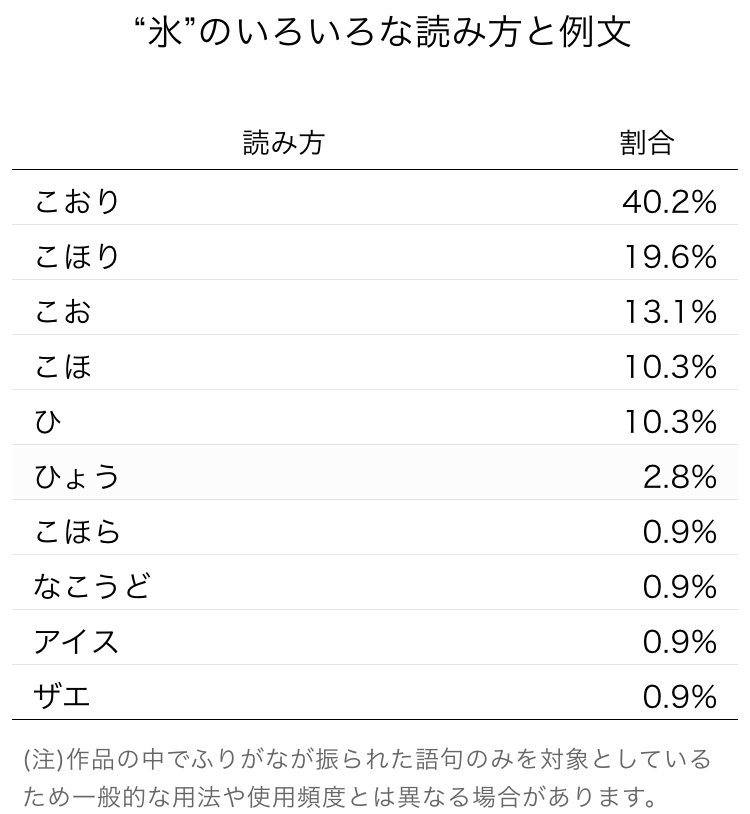Open the ひょう reading entry

tap(78, 477)
